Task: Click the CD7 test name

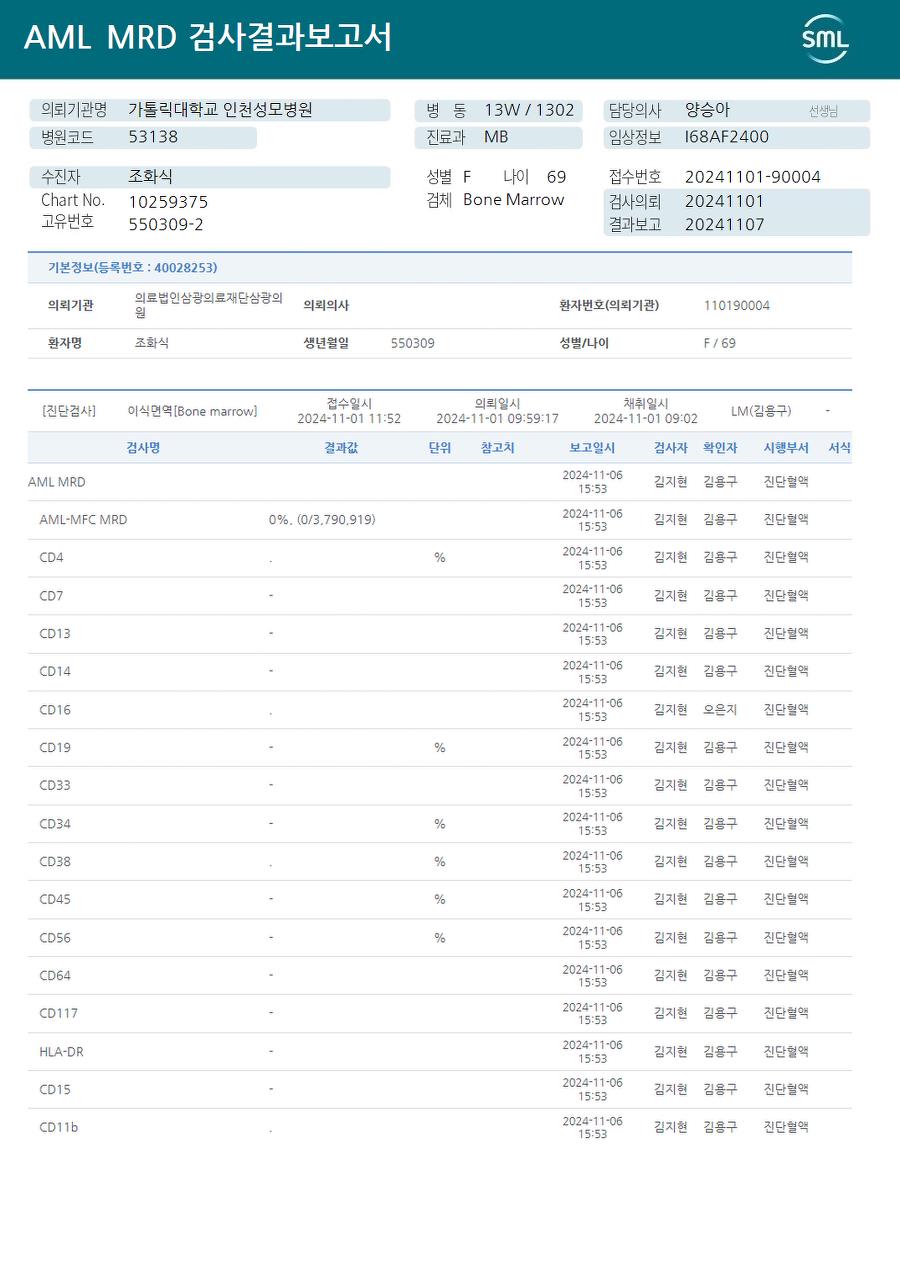Action: (51, 596)
